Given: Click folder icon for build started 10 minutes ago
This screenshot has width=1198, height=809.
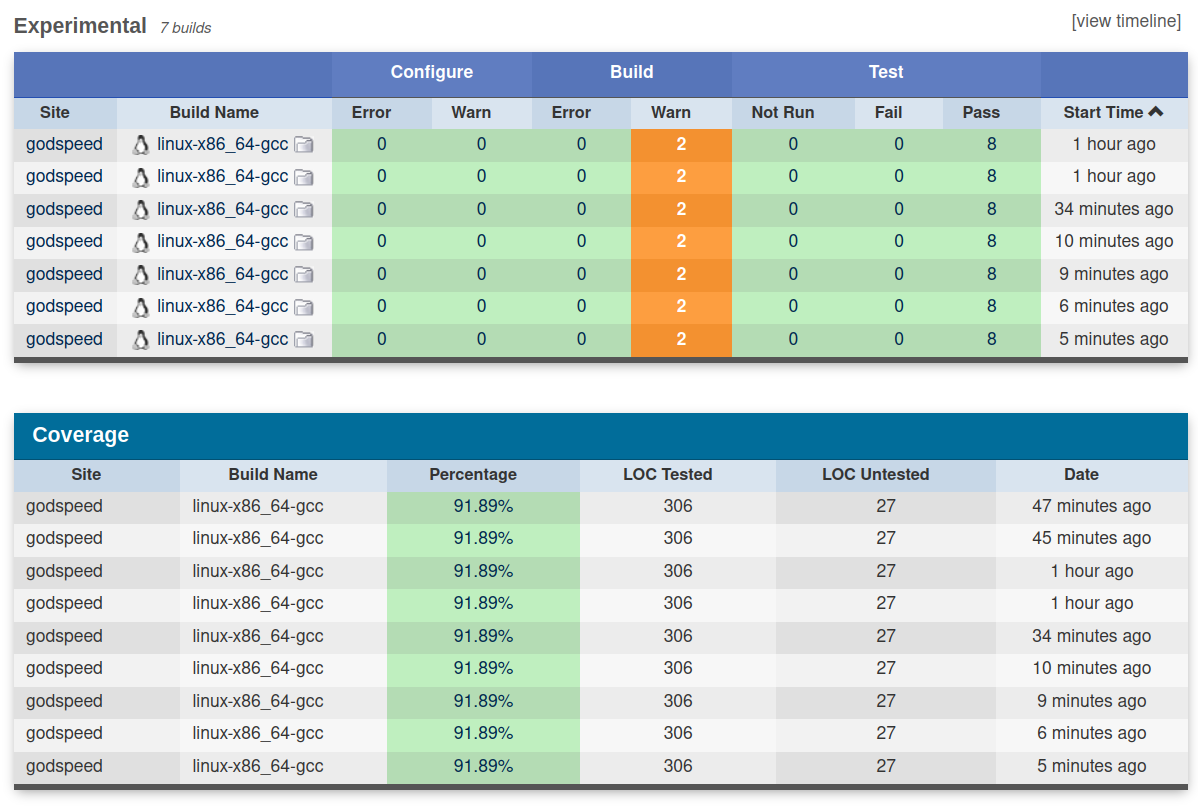Looking at the screenshot, I should (303, 242).
